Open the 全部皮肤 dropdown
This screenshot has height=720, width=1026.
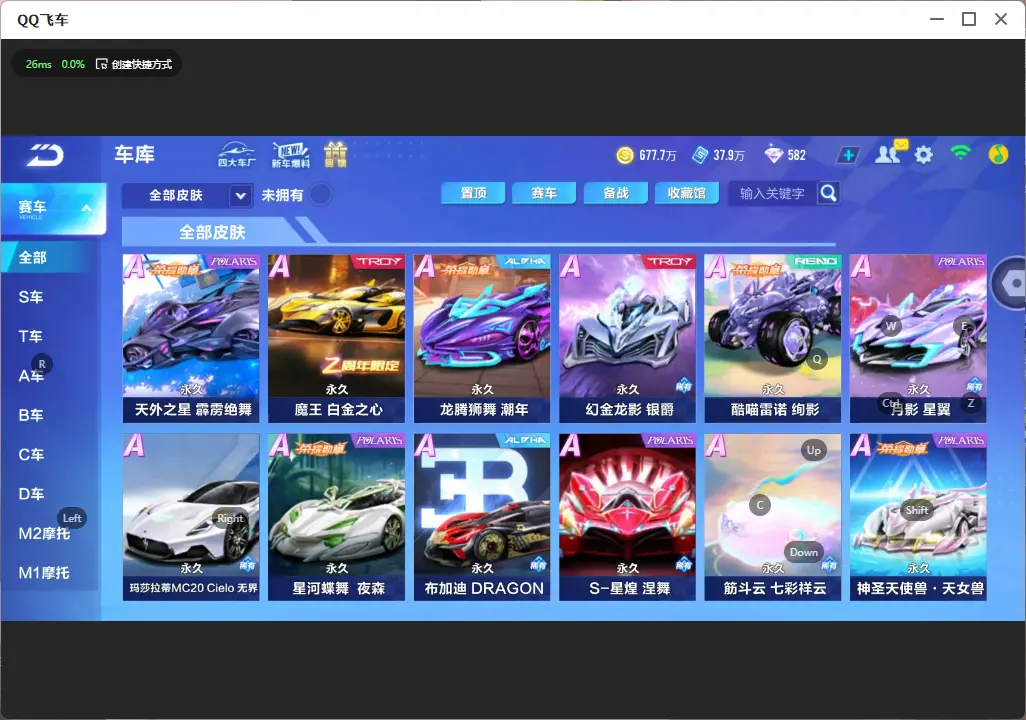tap(186, 195)
